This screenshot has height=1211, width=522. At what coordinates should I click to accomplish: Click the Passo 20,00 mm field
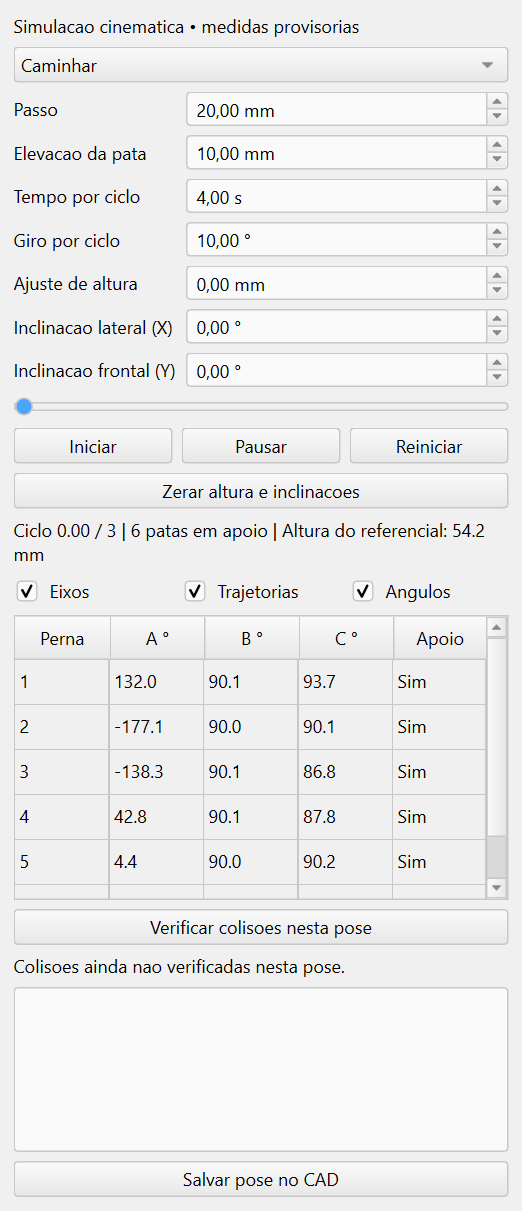337,110
